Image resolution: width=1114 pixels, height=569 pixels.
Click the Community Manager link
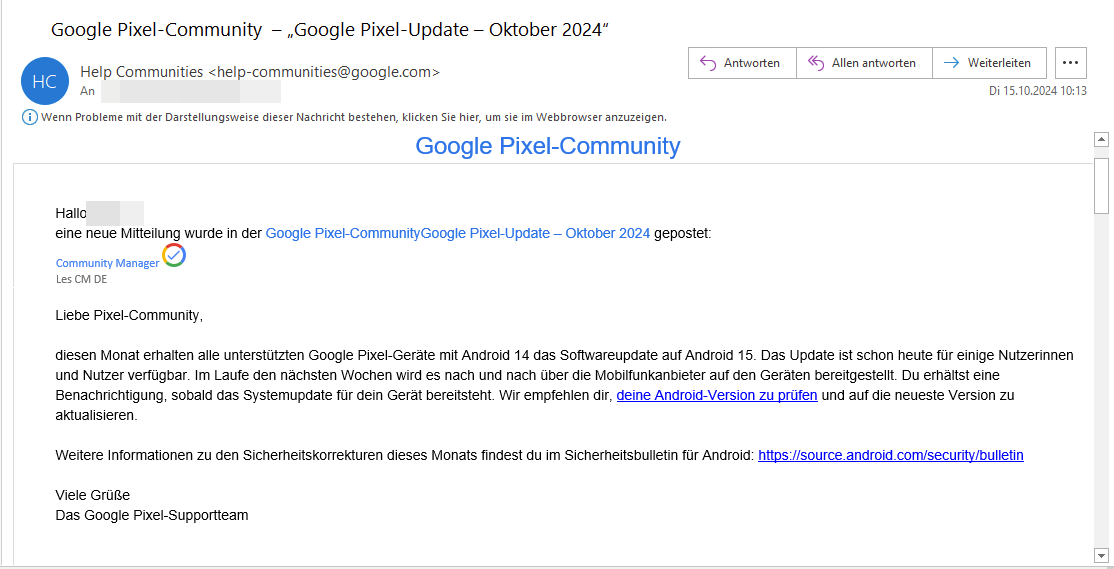[x=107, y=263]
